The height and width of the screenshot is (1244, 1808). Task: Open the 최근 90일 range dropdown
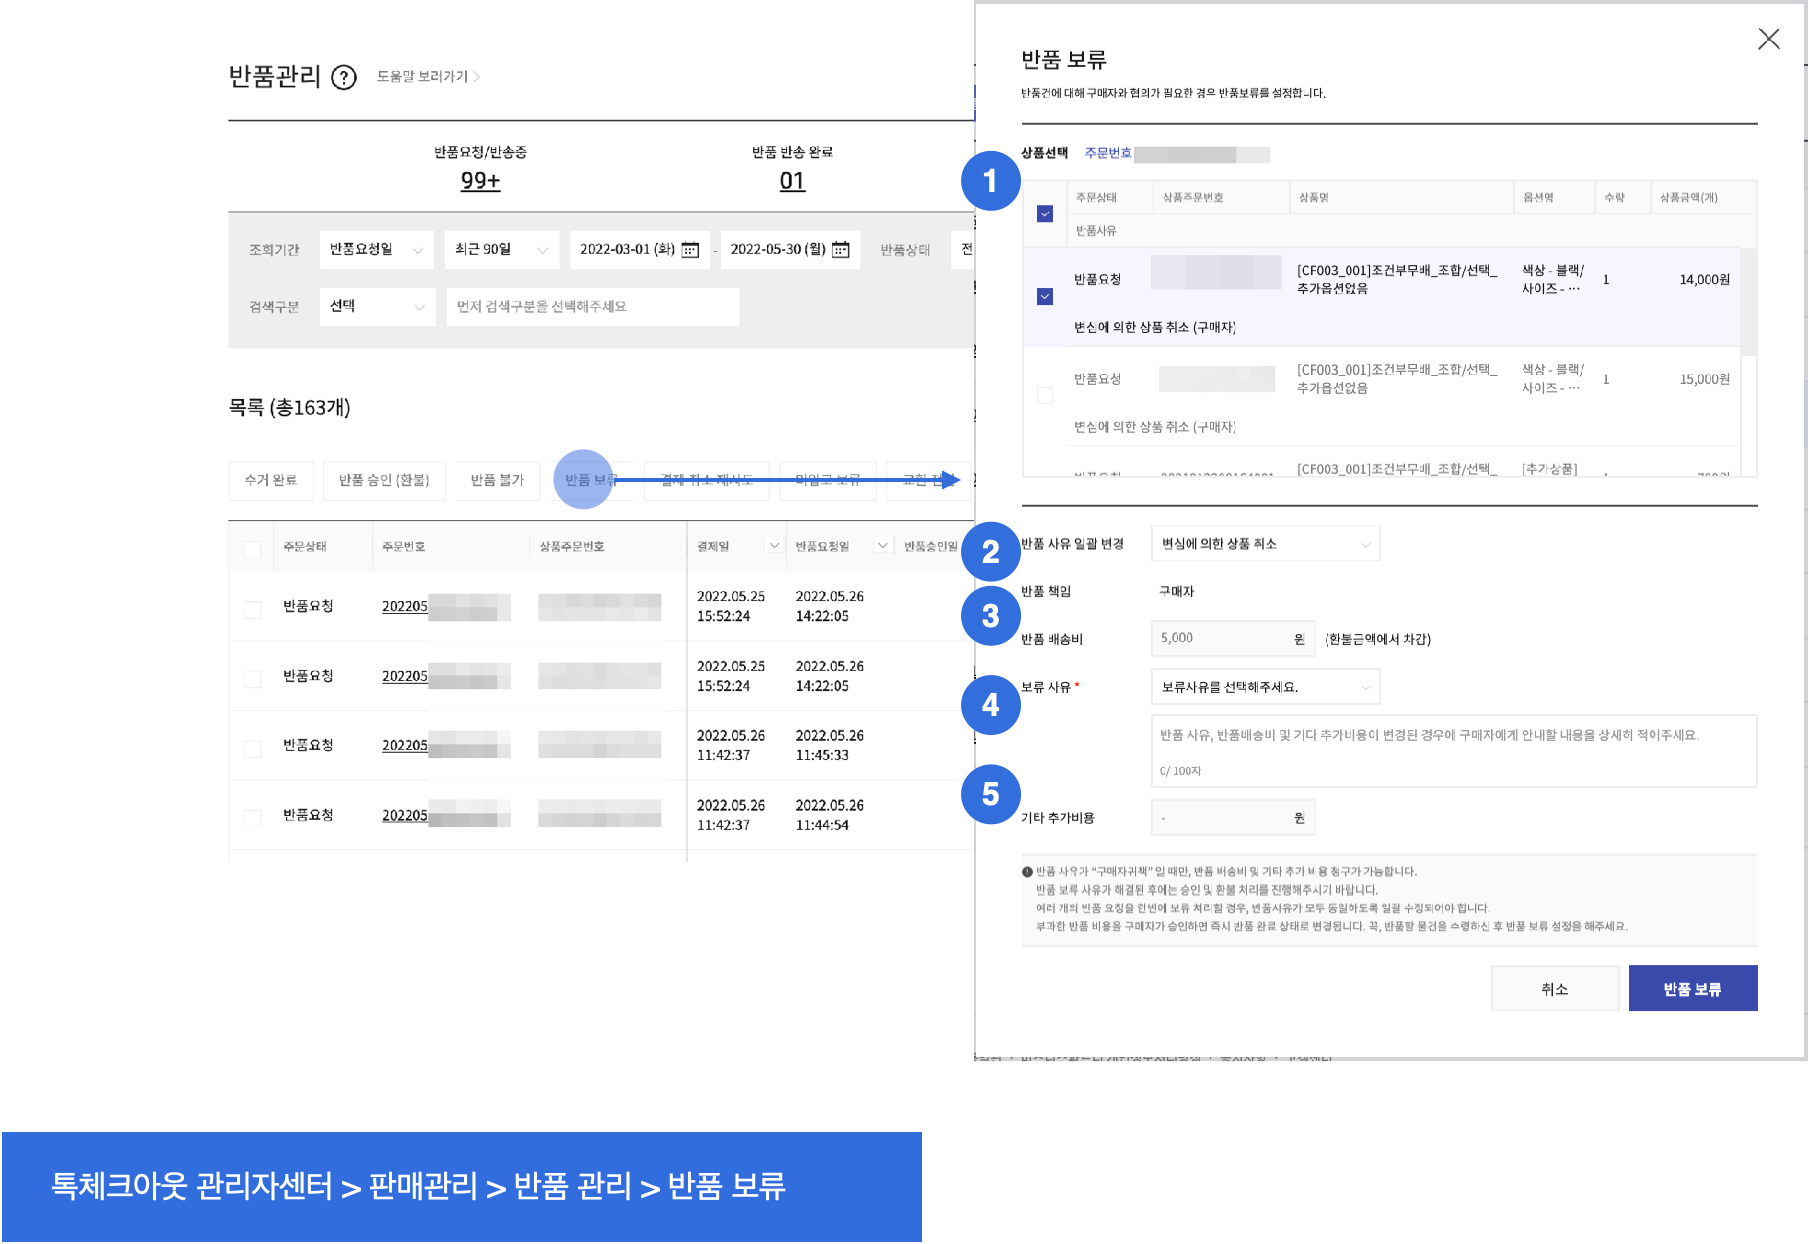(x=501, y=250)
